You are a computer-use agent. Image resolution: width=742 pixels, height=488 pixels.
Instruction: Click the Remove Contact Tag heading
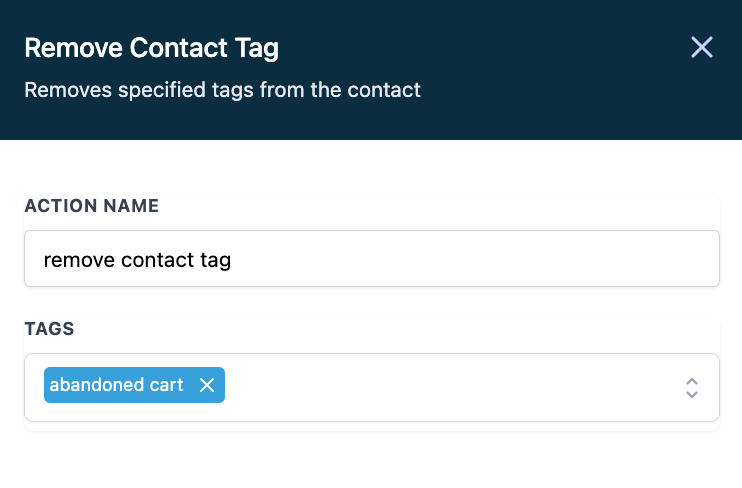(x=152, y=47)
